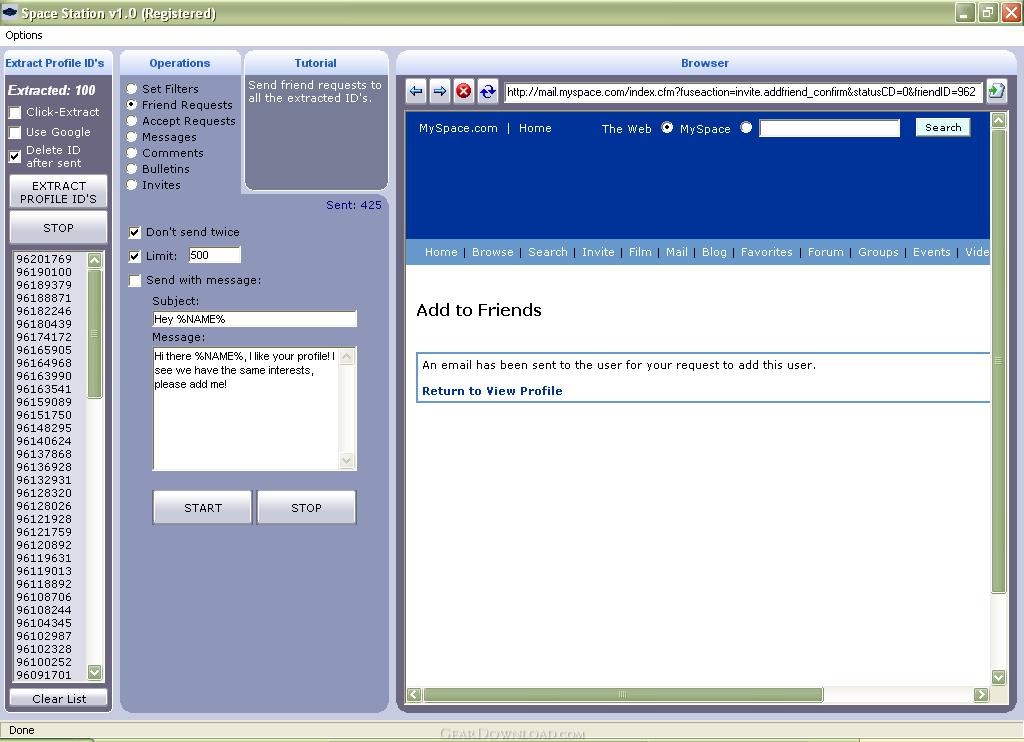
Task: Enable the Click-Extract checkbox
Action: [x=14, y=113]
